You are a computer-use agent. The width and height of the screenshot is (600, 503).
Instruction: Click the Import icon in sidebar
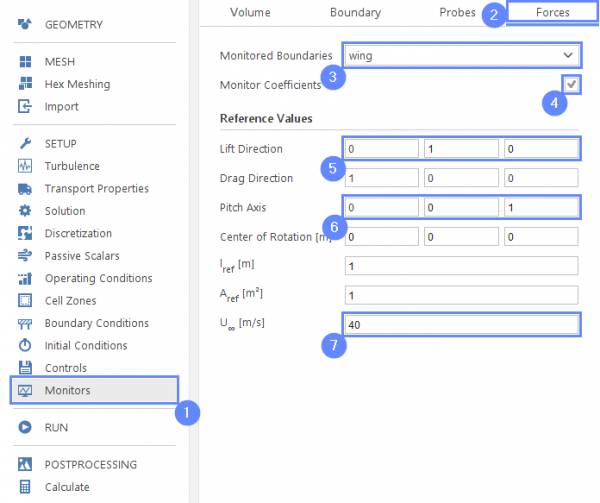point(25,107)
